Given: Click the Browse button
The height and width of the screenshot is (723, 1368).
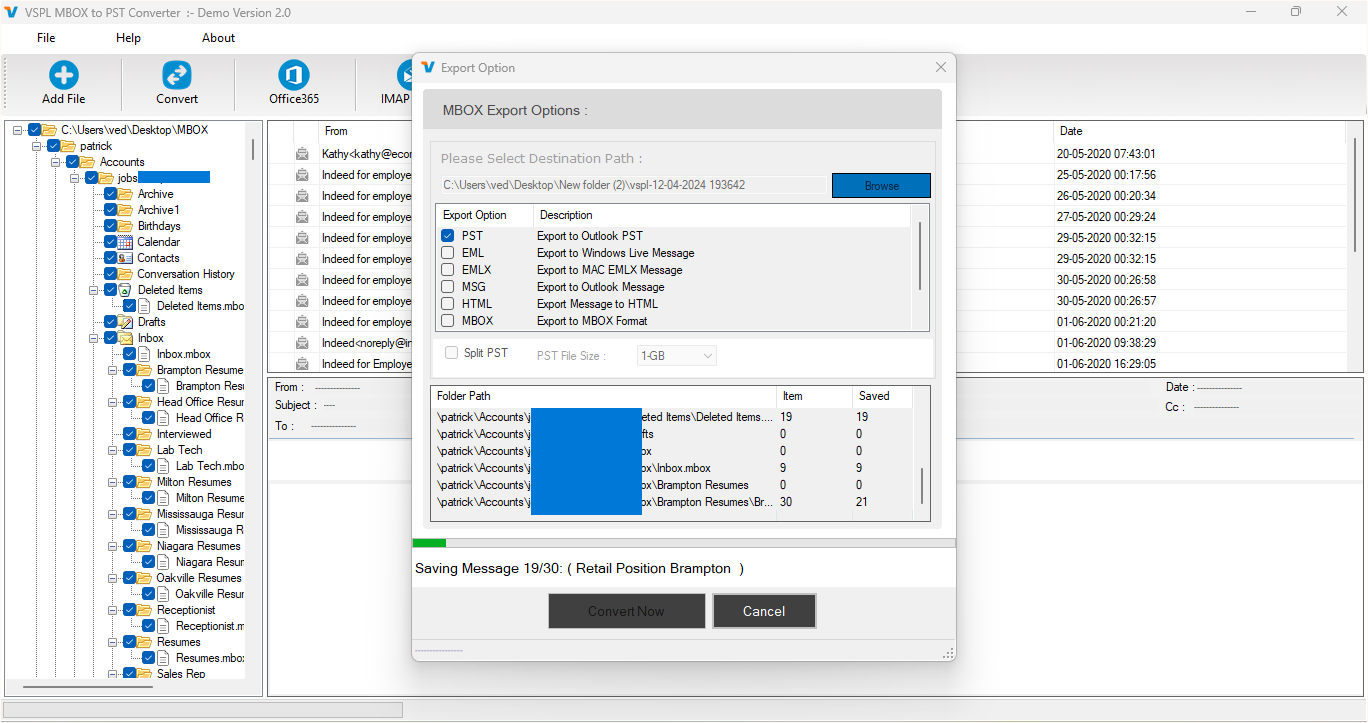Looking at the screenshot, I should pyautogui.click(x=881, y=185).
